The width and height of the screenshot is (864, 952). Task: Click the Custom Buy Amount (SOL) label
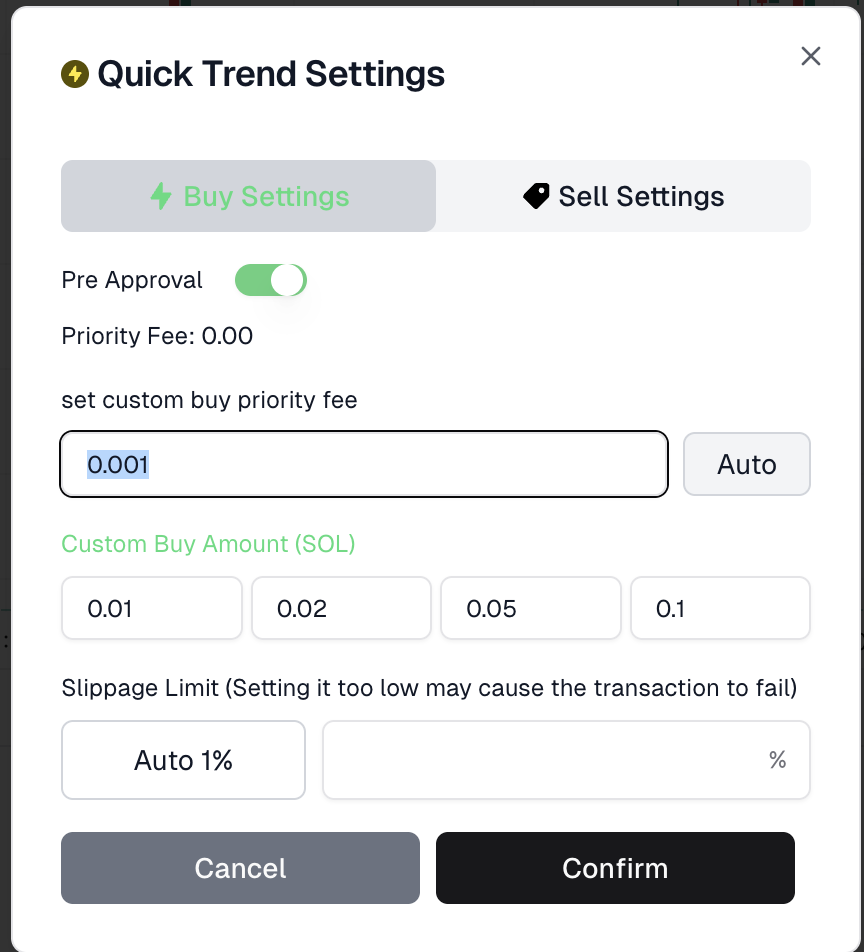(x=208, y=544)
